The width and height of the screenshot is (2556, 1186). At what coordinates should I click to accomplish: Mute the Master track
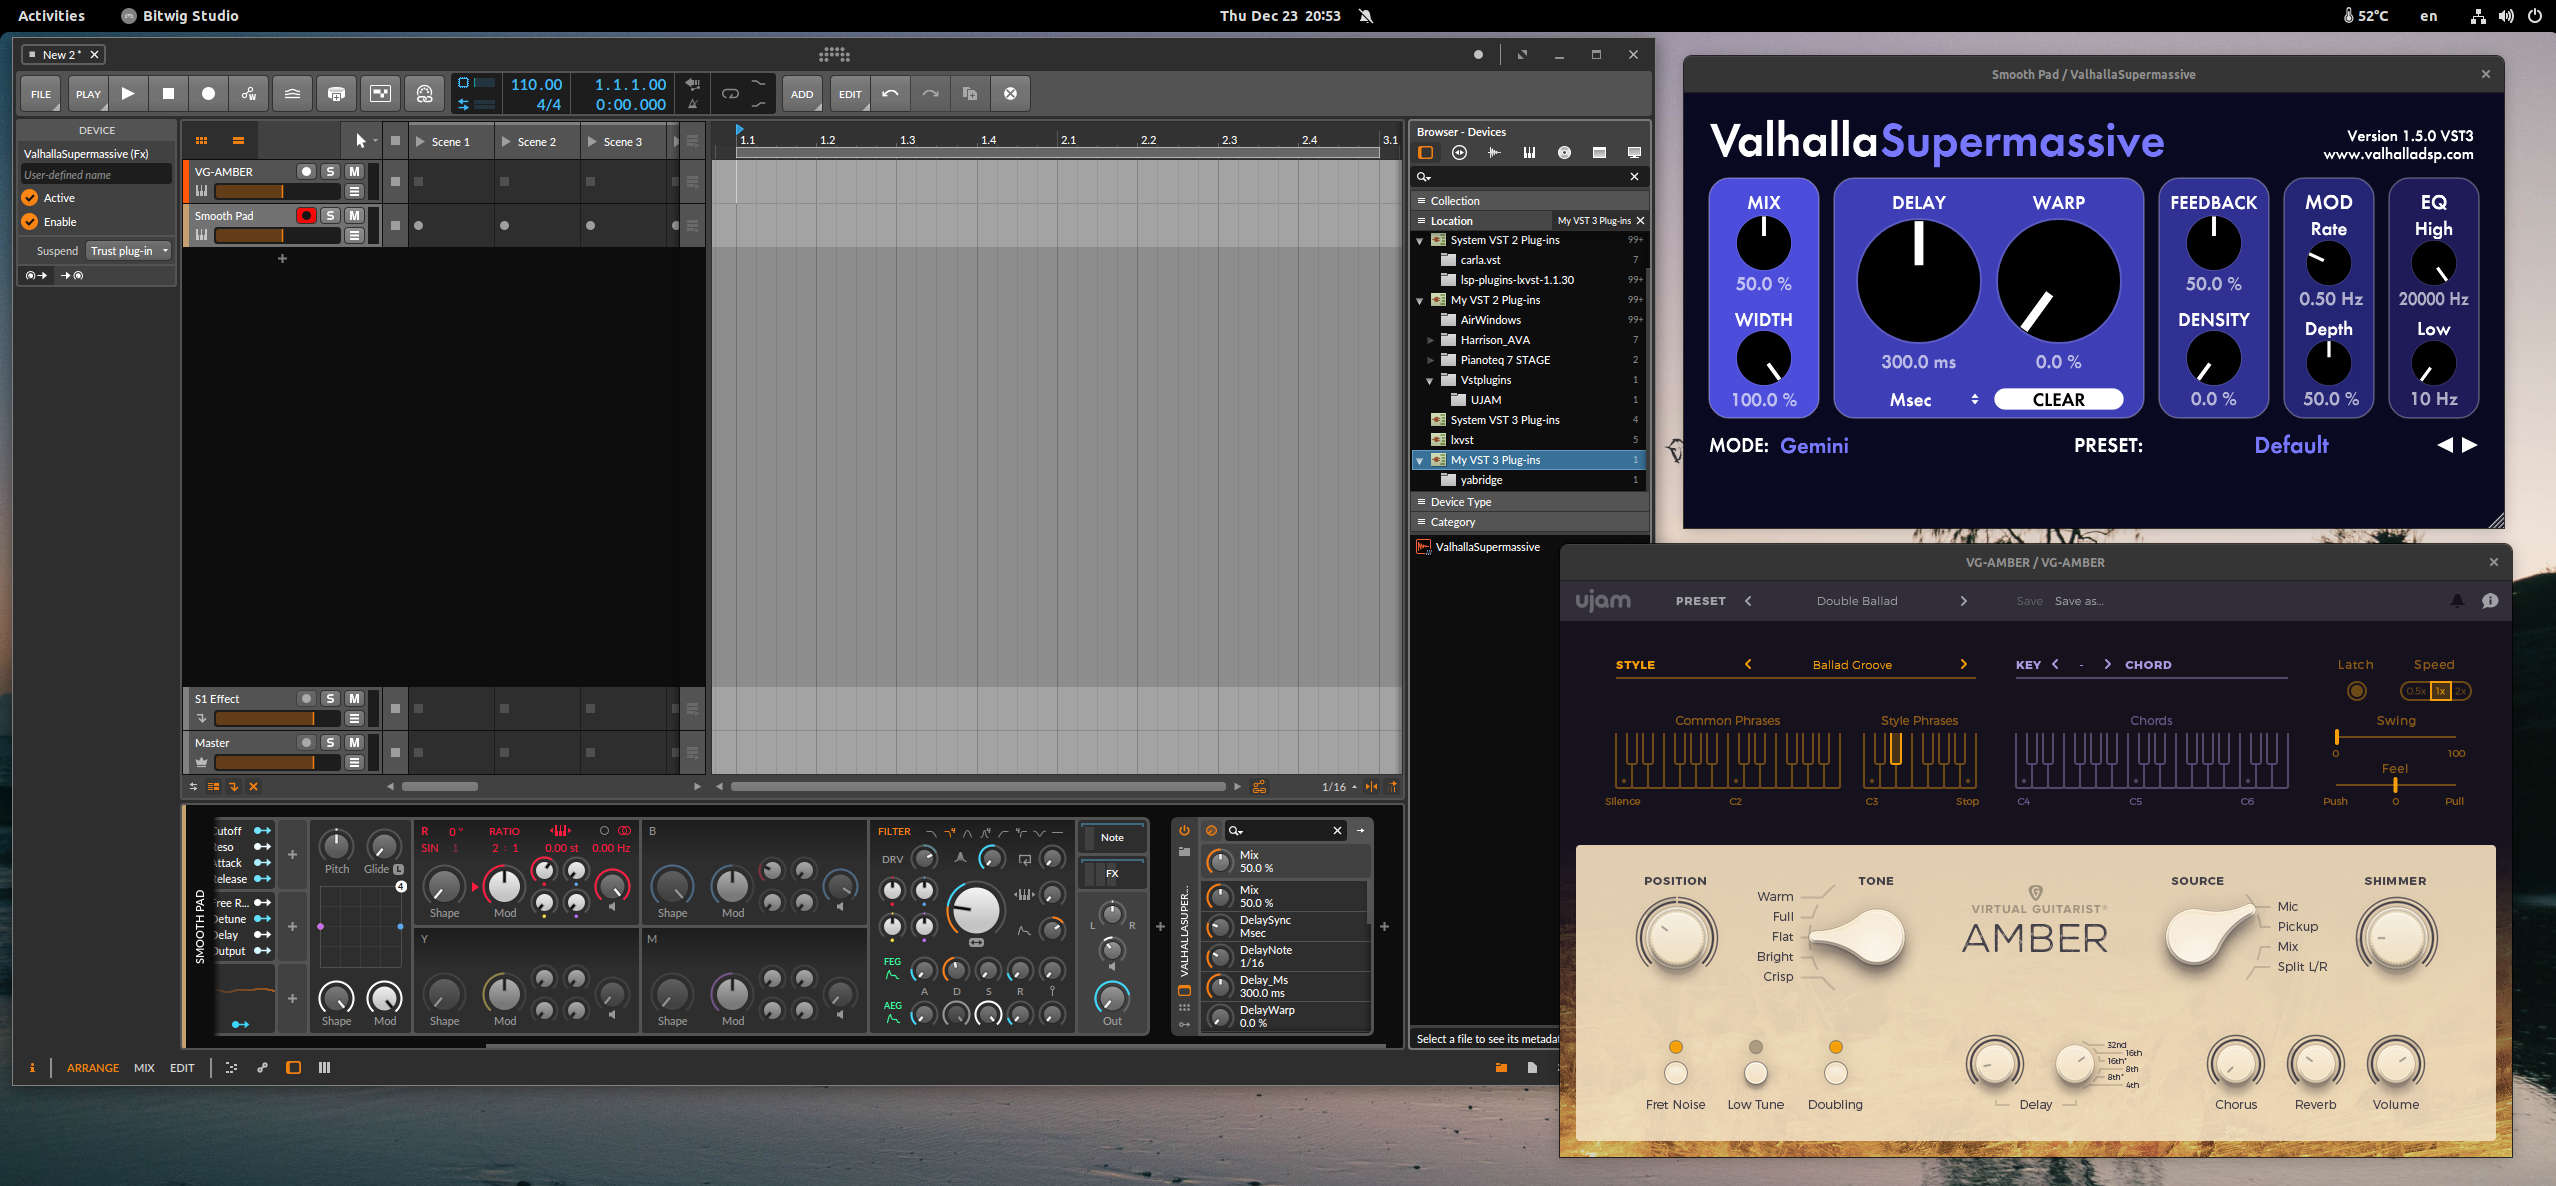[x=354, y=743]
